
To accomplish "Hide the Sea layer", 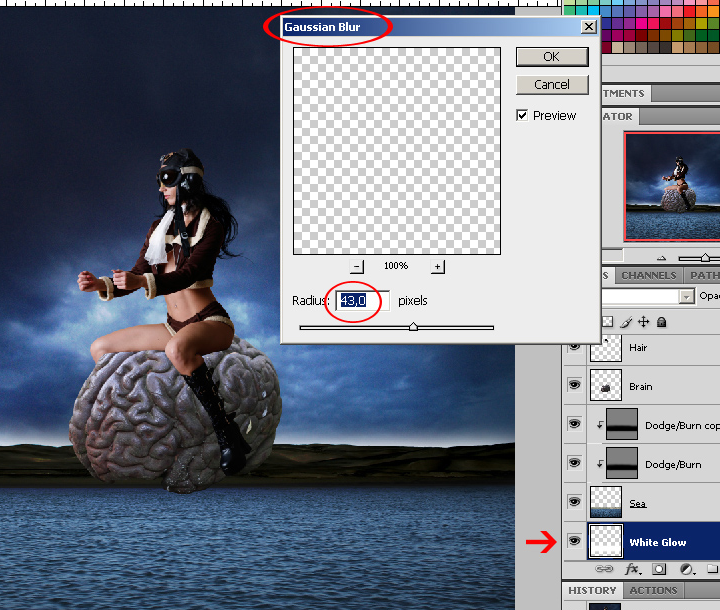I will click(x=574, y=501).
